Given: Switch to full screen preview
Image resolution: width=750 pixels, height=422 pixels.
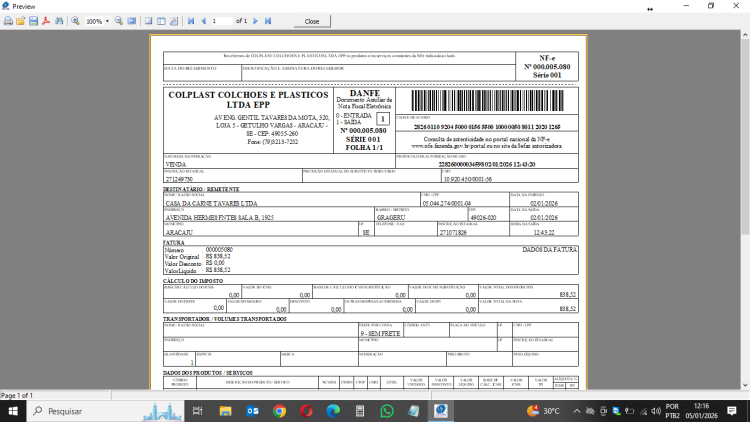Looking at the screenshot, I should 132,21.
